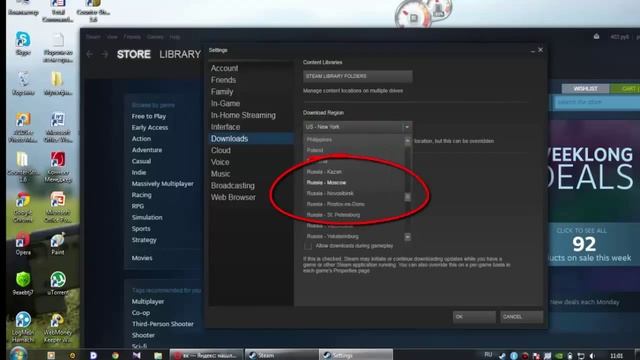The image size is (640, 360).
Task: Open the Paint desktop shortcut
Action: [x=58, y=244]
